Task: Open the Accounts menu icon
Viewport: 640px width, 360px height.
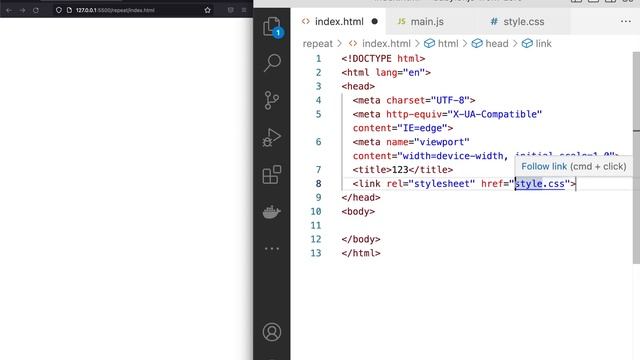Action: 272,332
